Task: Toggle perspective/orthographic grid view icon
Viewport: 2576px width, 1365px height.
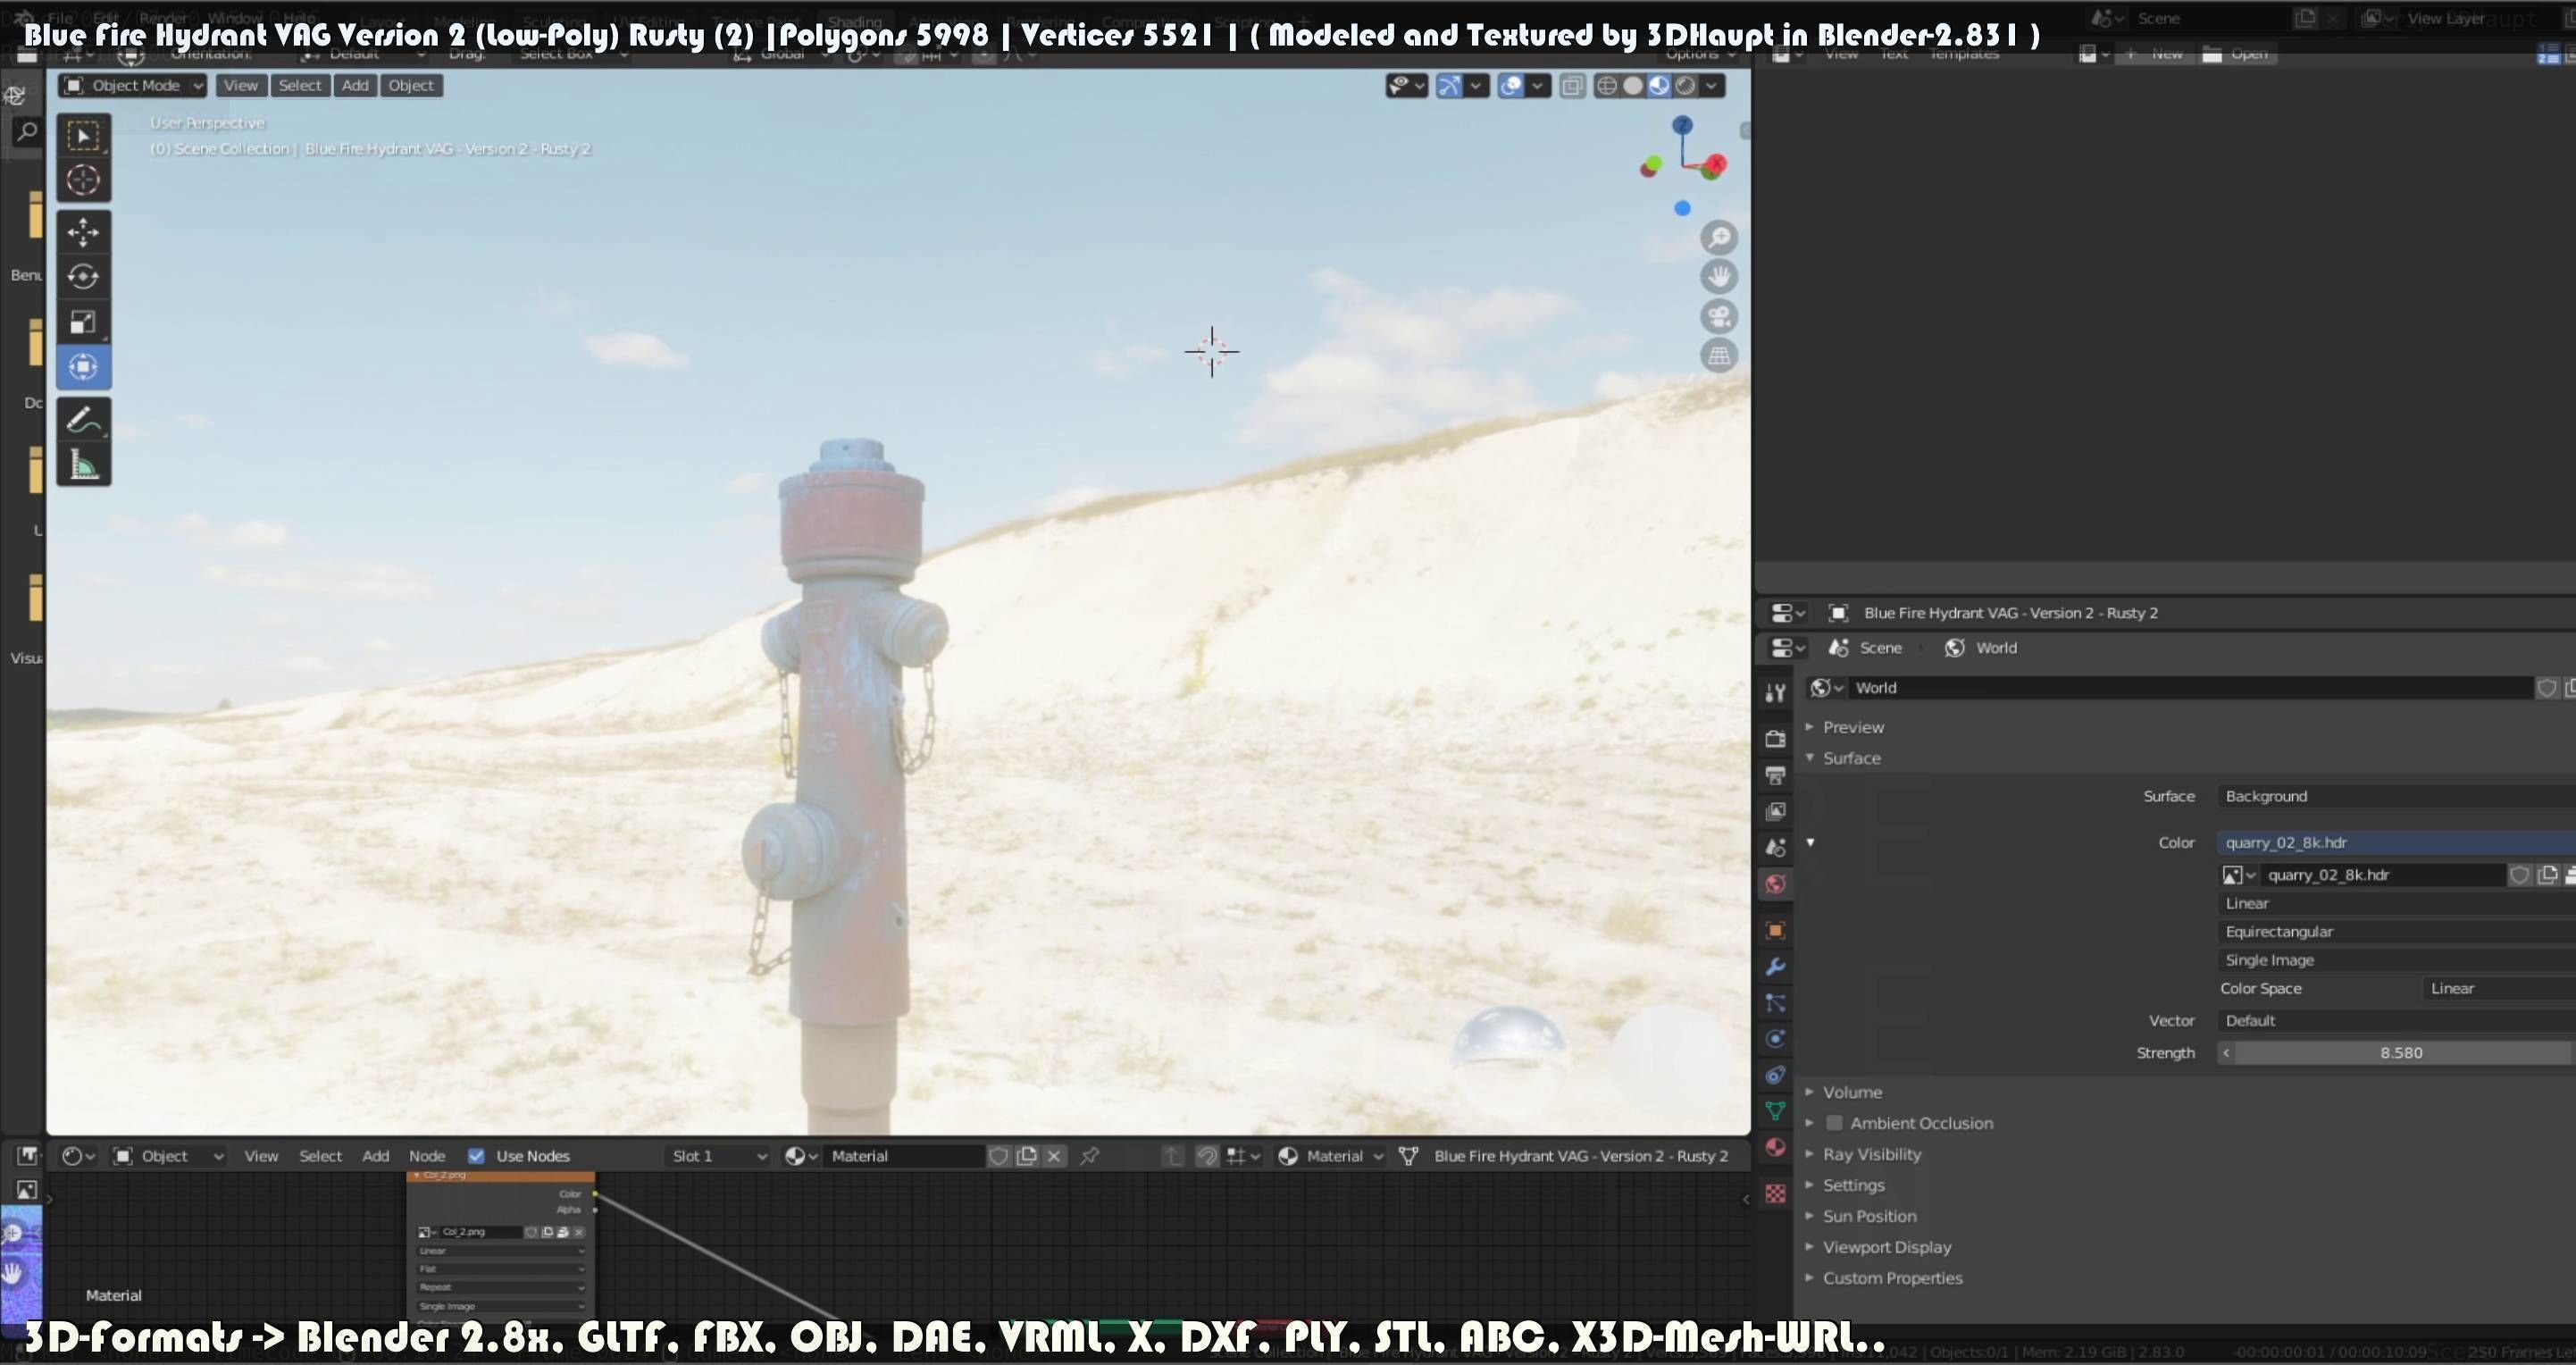Action: click(1719, 356)
